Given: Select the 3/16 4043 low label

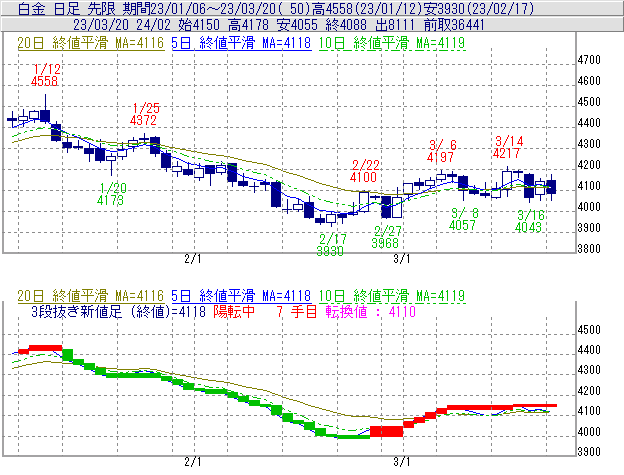Looking at the screenshot, I should tap(529, 221).
